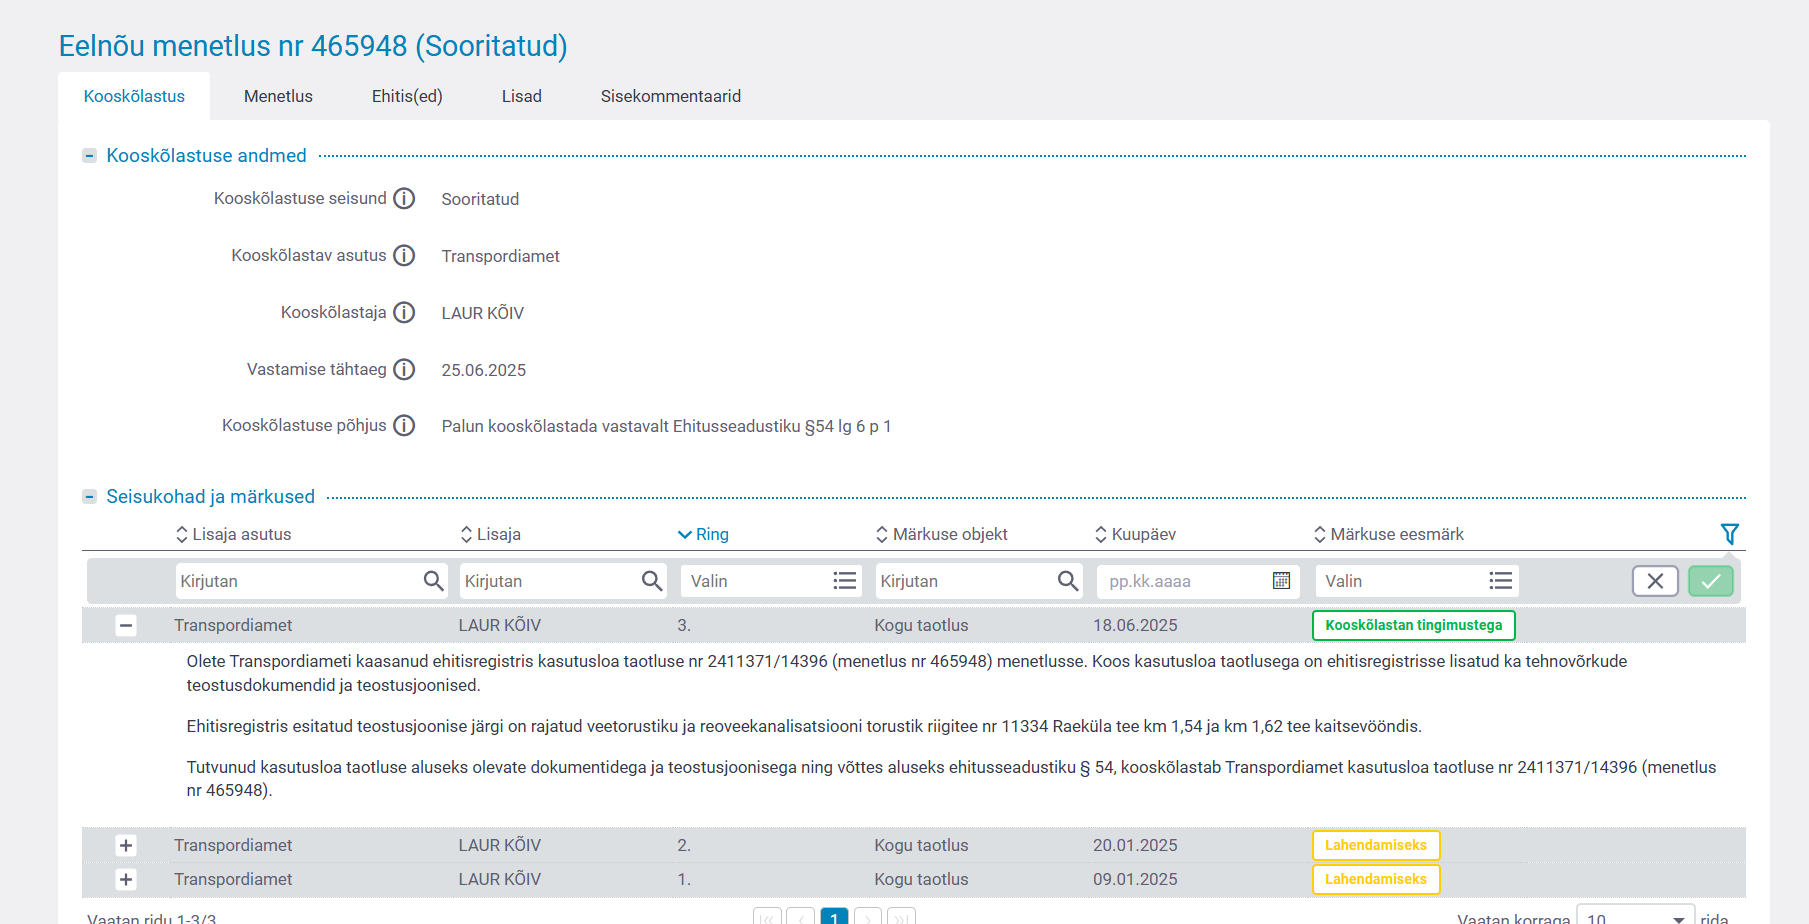Image resolution: width=1809 pixels, height=924 pixels.
Task: Clear filters with the X button
Action: click(x=1655, y=581)
